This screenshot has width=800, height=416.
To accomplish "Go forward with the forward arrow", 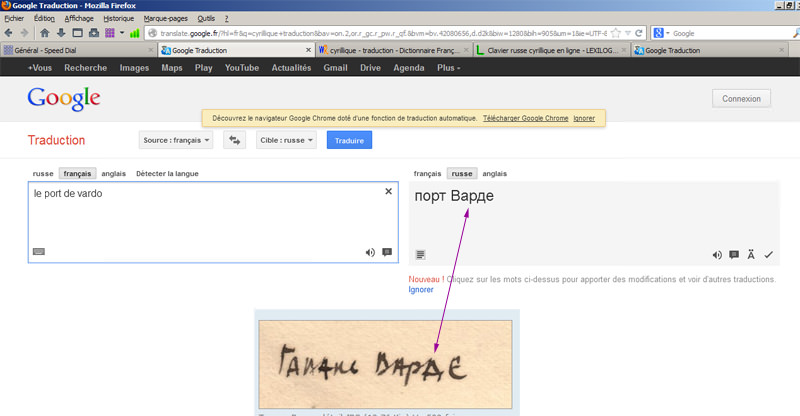I will [24, 33].
